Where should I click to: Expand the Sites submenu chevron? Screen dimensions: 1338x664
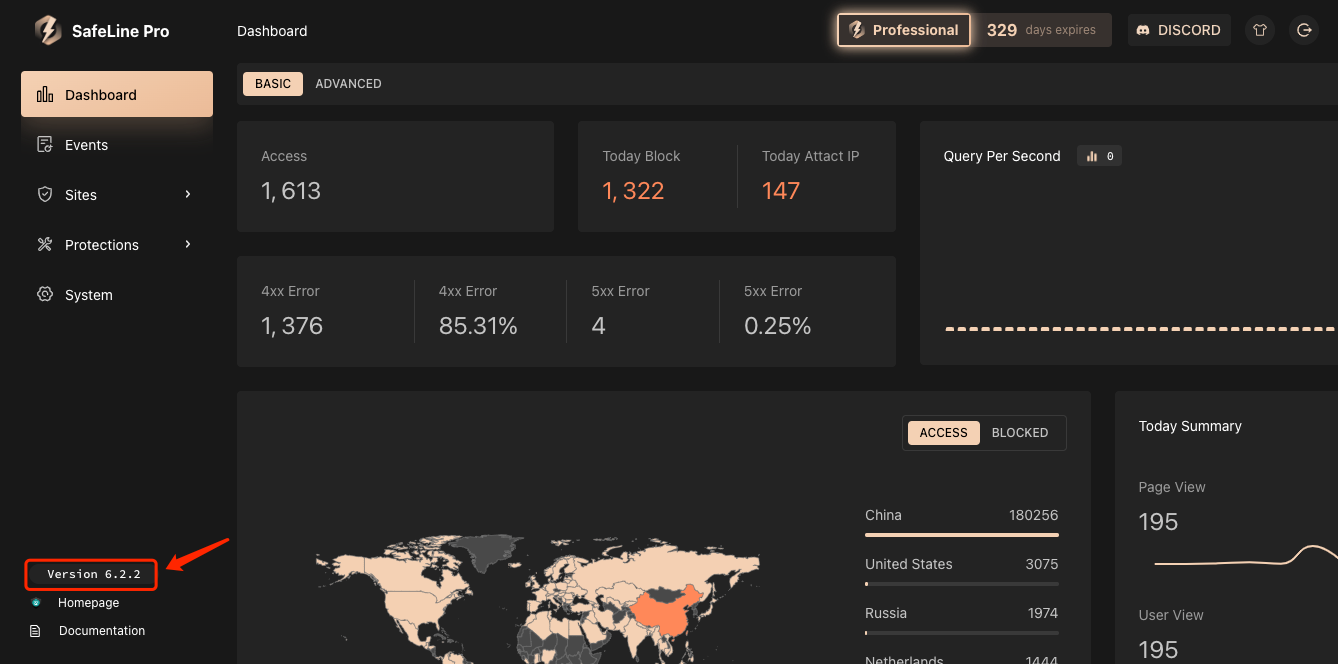click(x=188, y=194)
